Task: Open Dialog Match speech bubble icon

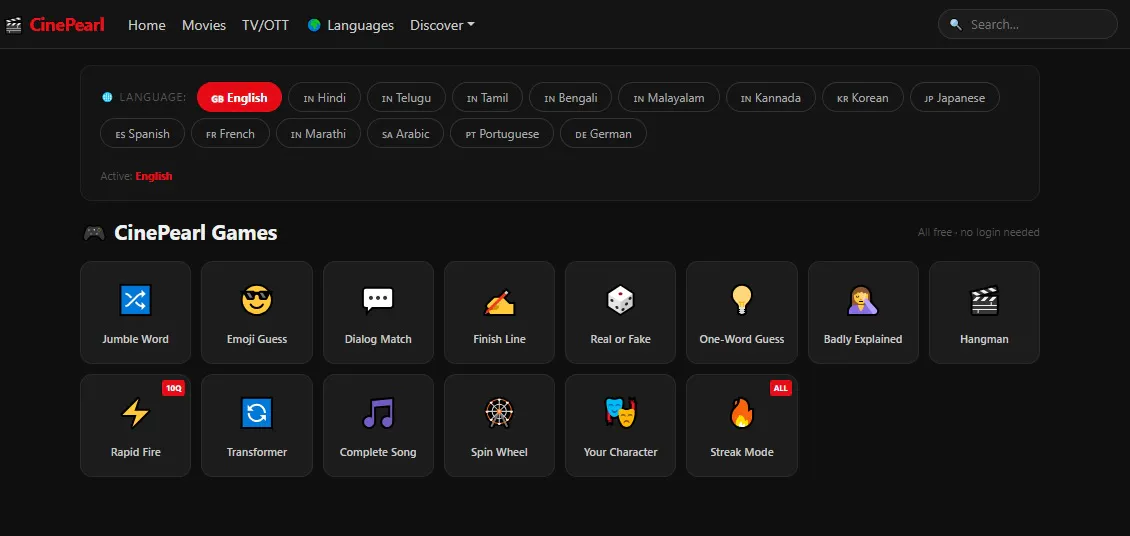Action: pos(378,300)
